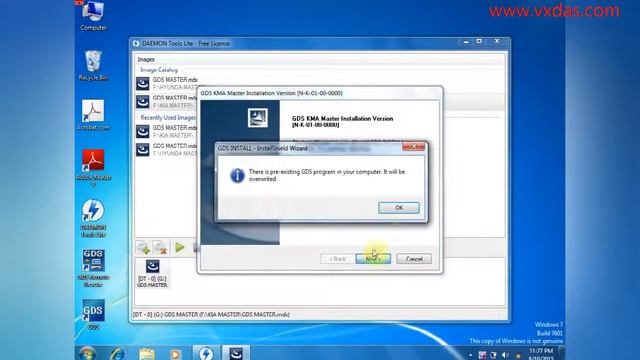The width and height of the screenshot is (640, 360).
Task: Select first GDS MASTER.mdx in Recently Used Images
Action: (167, 131)
